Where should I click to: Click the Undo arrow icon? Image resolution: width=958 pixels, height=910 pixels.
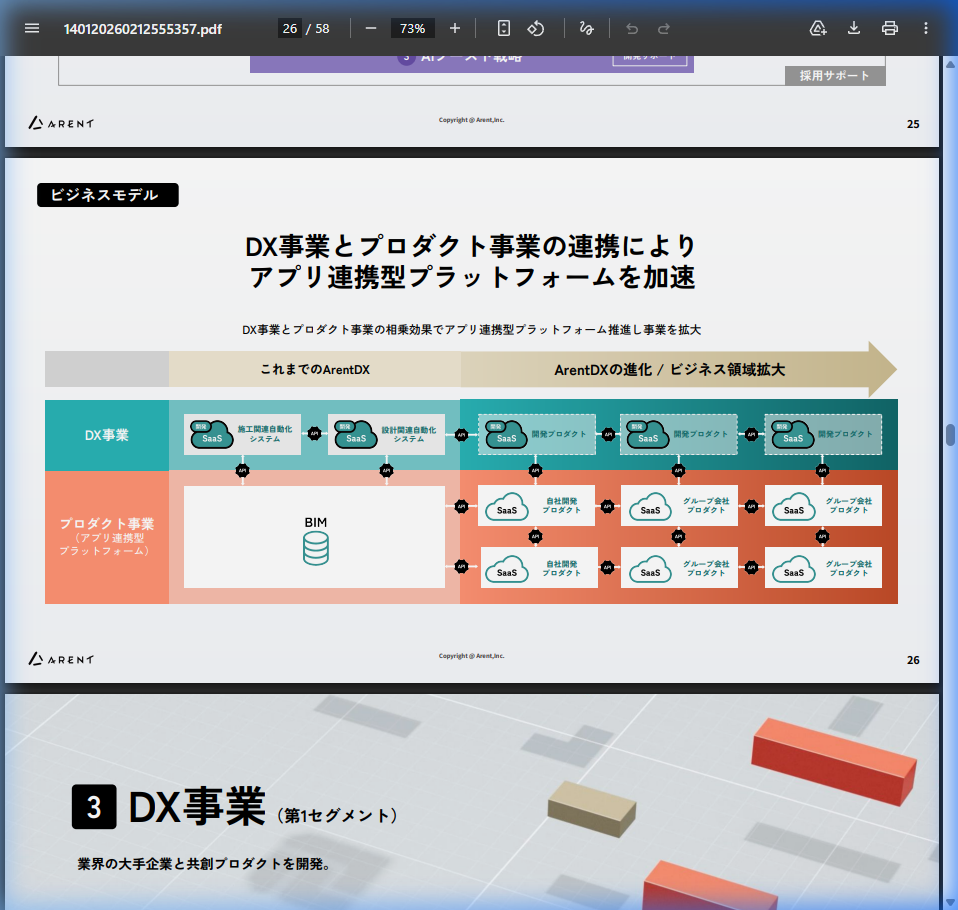(631, 28)
